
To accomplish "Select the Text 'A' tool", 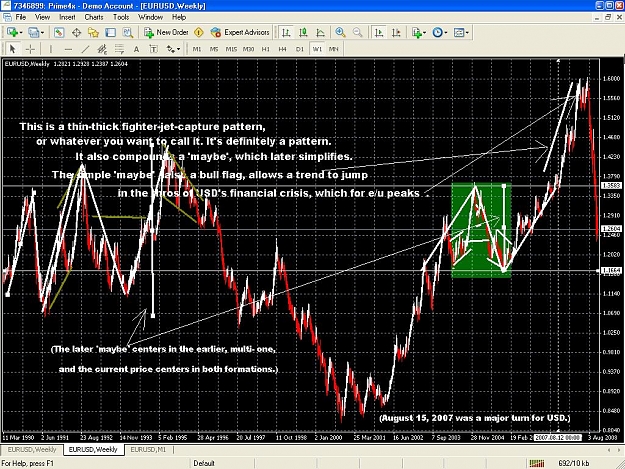I will [x=136, y=49].
